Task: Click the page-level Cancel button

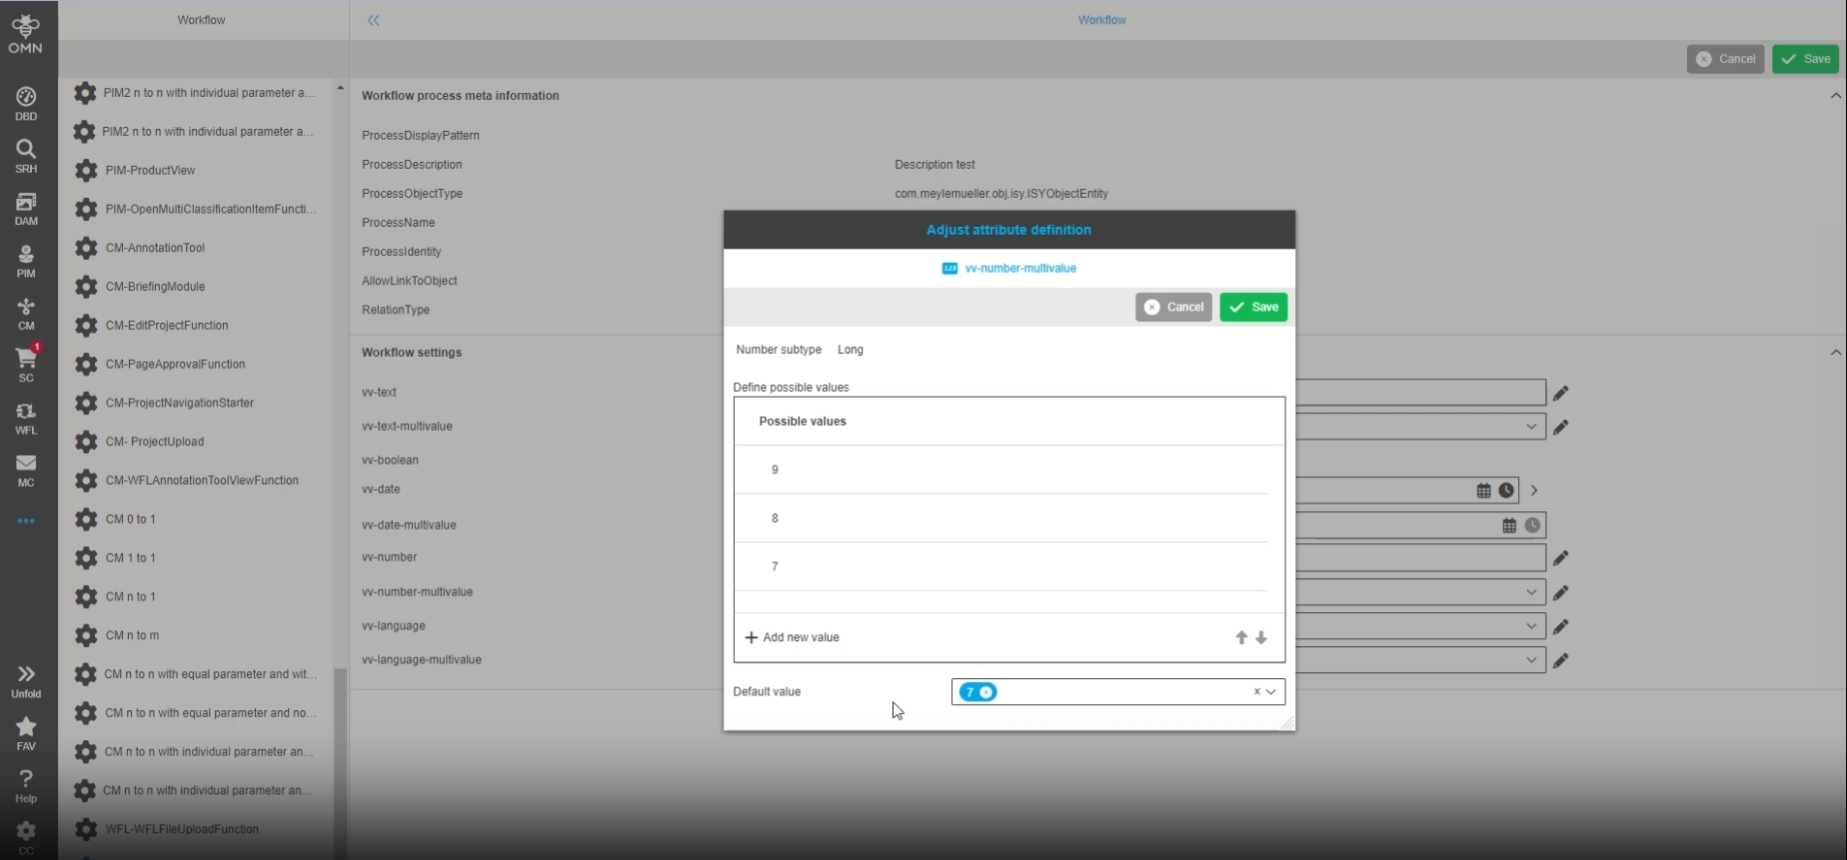Action: (x=1726, y=59)
